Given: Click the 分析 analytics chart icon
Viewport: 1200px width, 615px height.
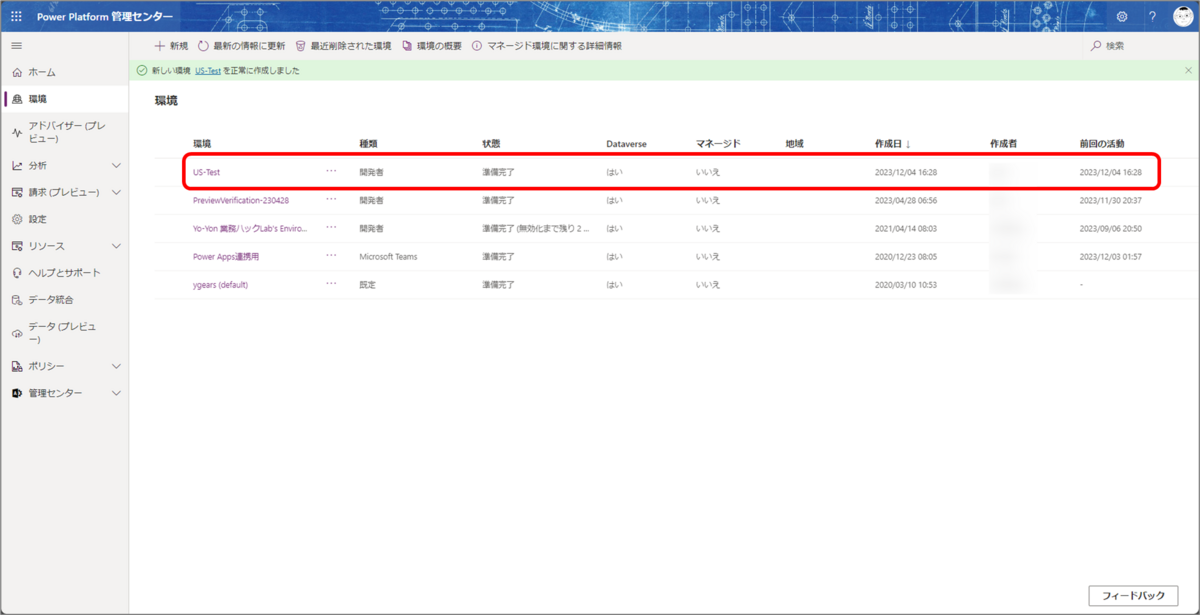Looking at the screenshot, I should pyautogui.click(x=17, y=166).
